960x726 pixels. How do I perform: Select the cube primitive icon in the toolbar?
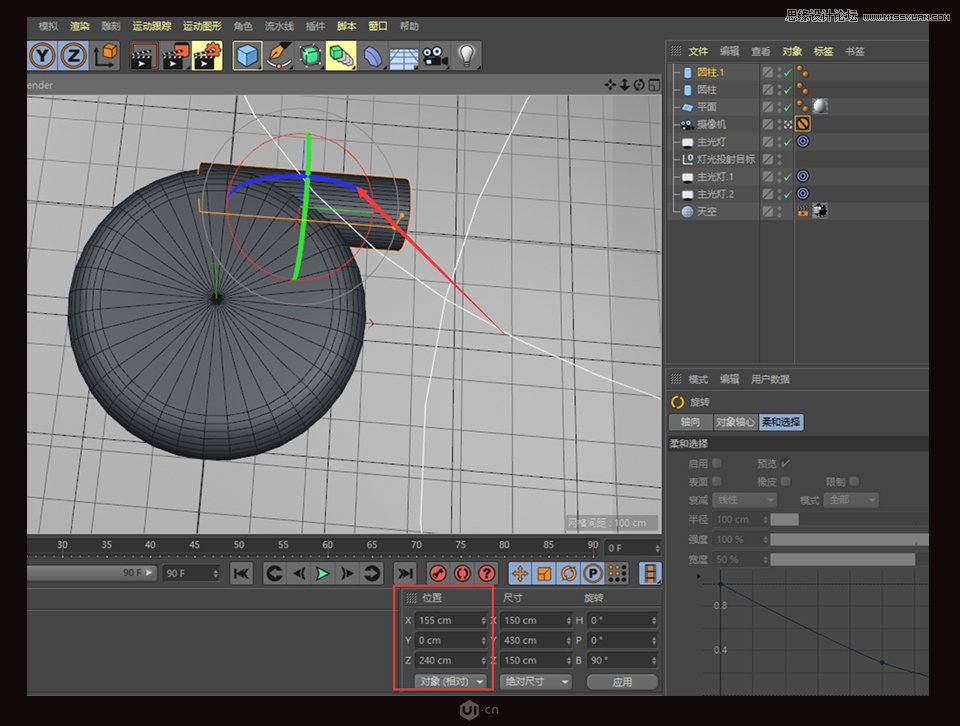tap(247, 57)
